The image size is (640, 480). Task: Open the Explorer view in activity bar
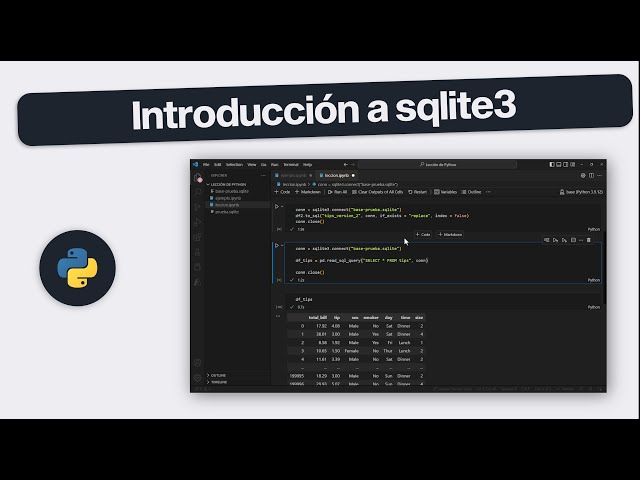(x=198, y=178)
